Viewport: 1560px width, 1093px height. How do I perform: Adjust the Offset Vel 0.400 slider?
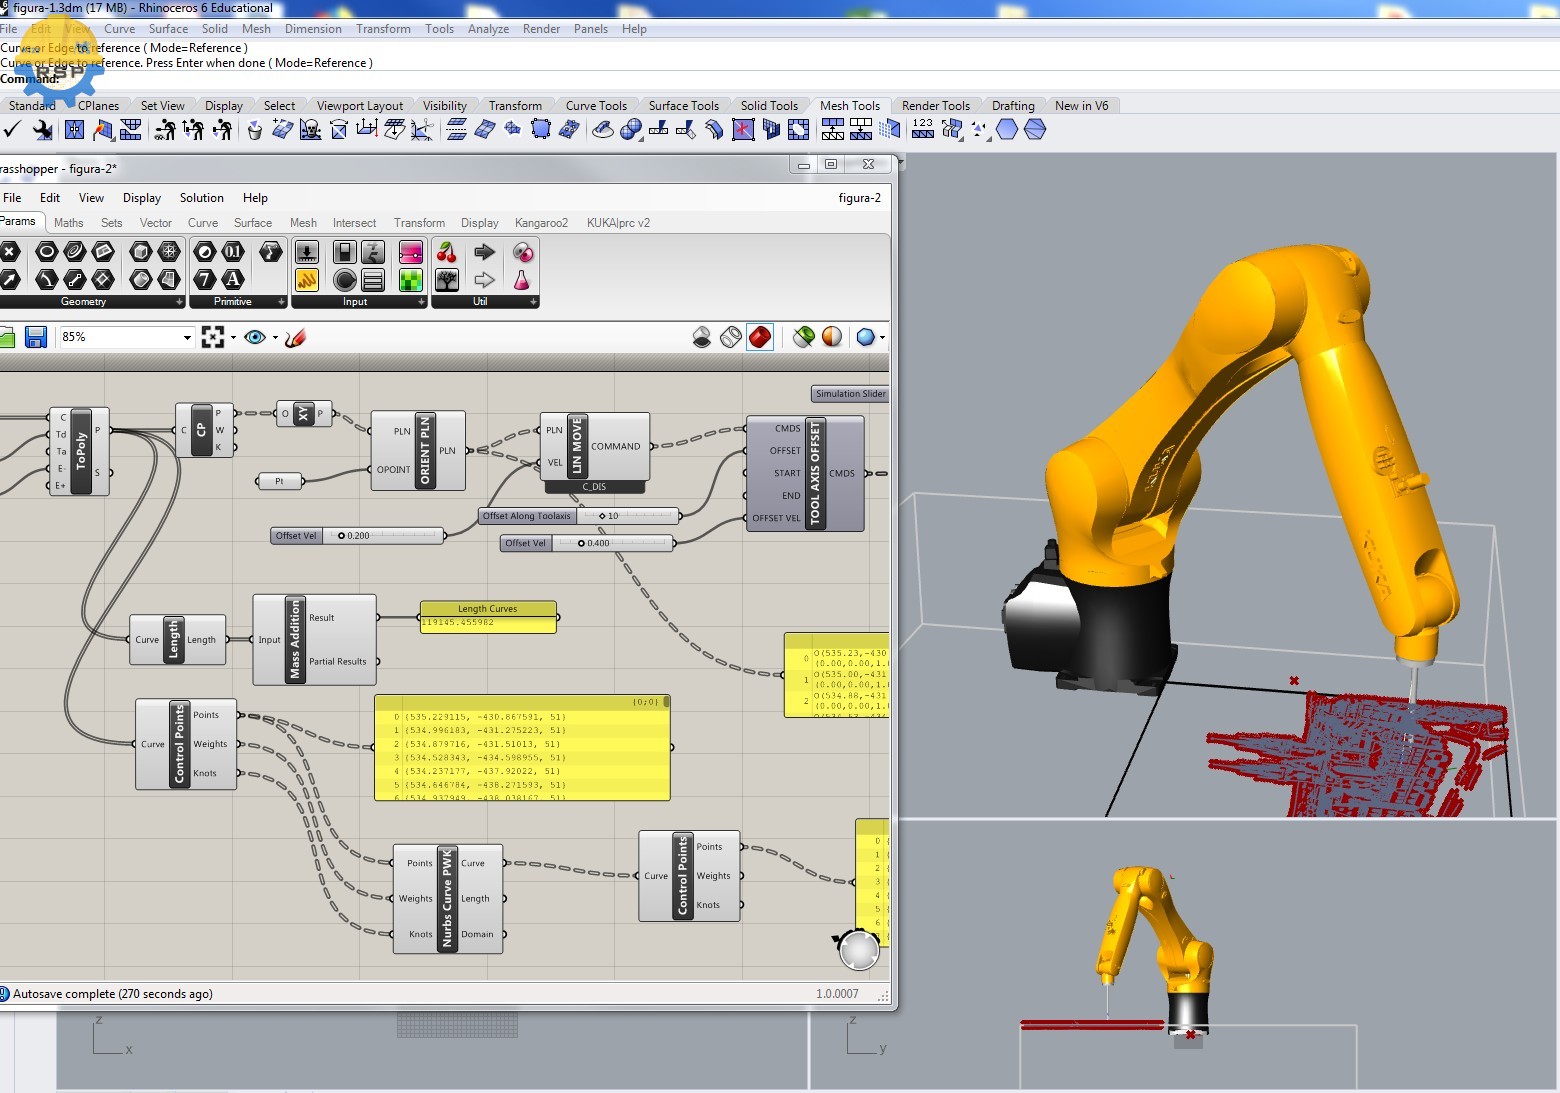pyautogui.click(x=588, y=543)
